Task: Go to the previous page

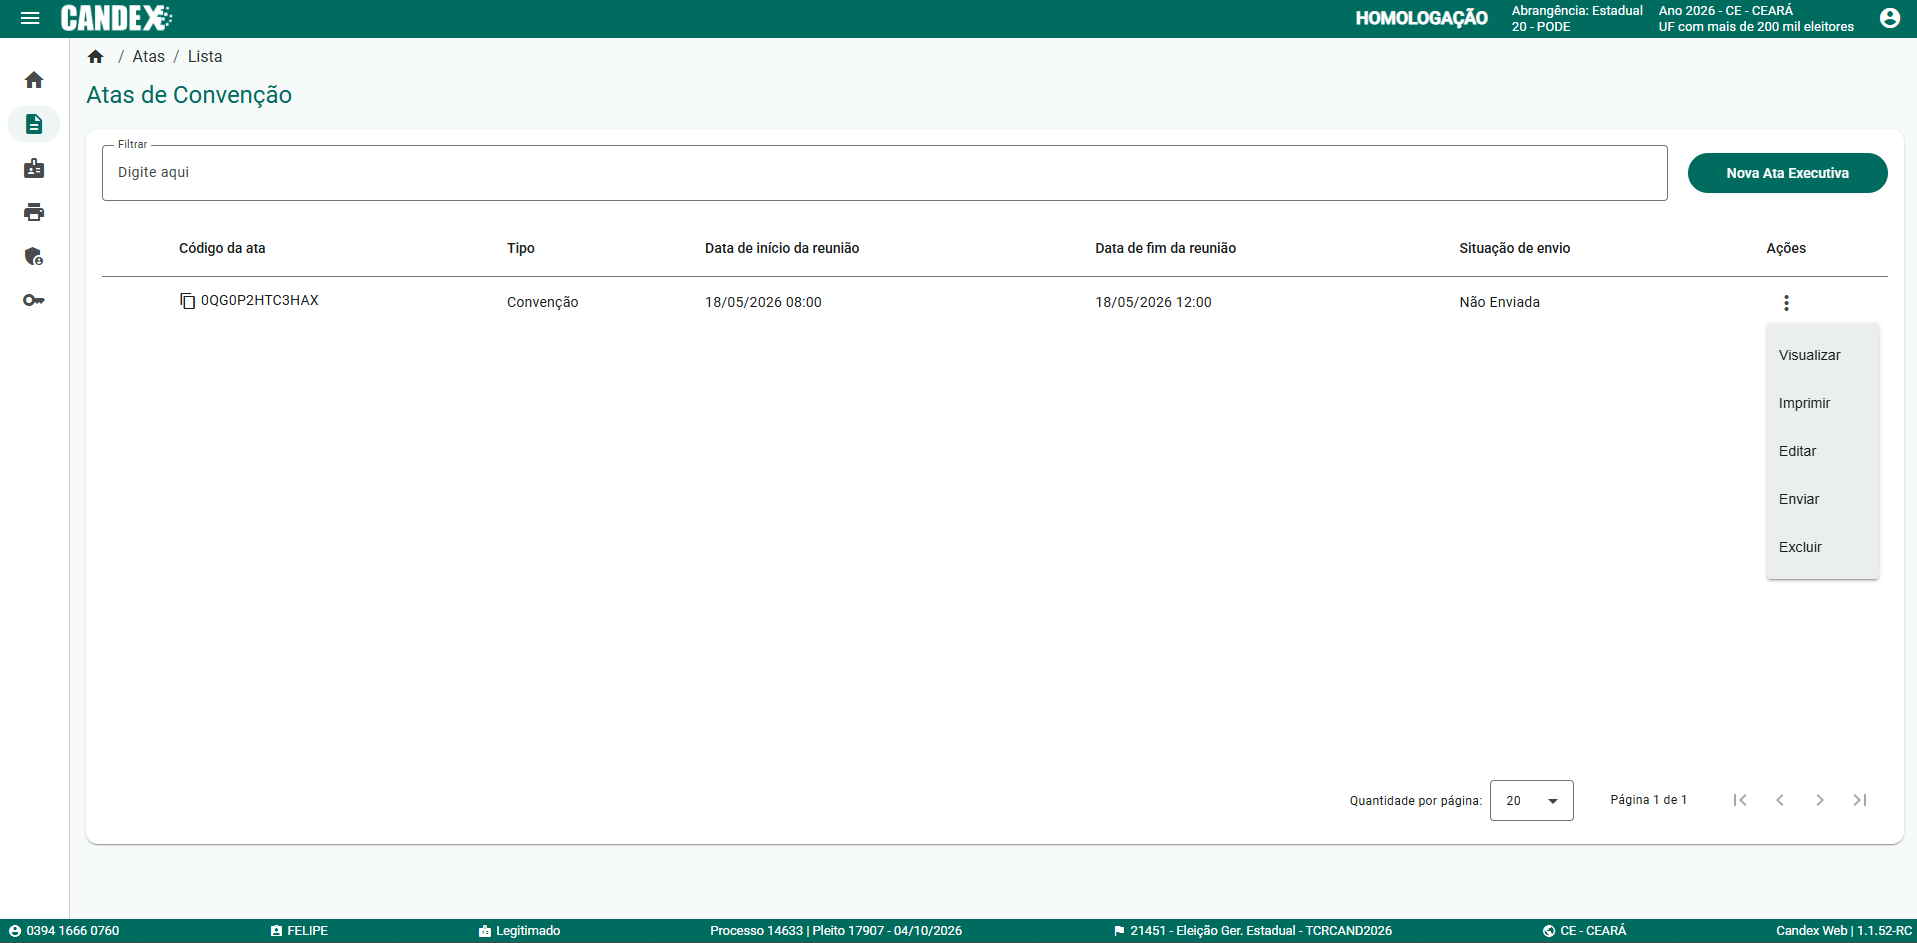Action: [x=1780, y=800]
